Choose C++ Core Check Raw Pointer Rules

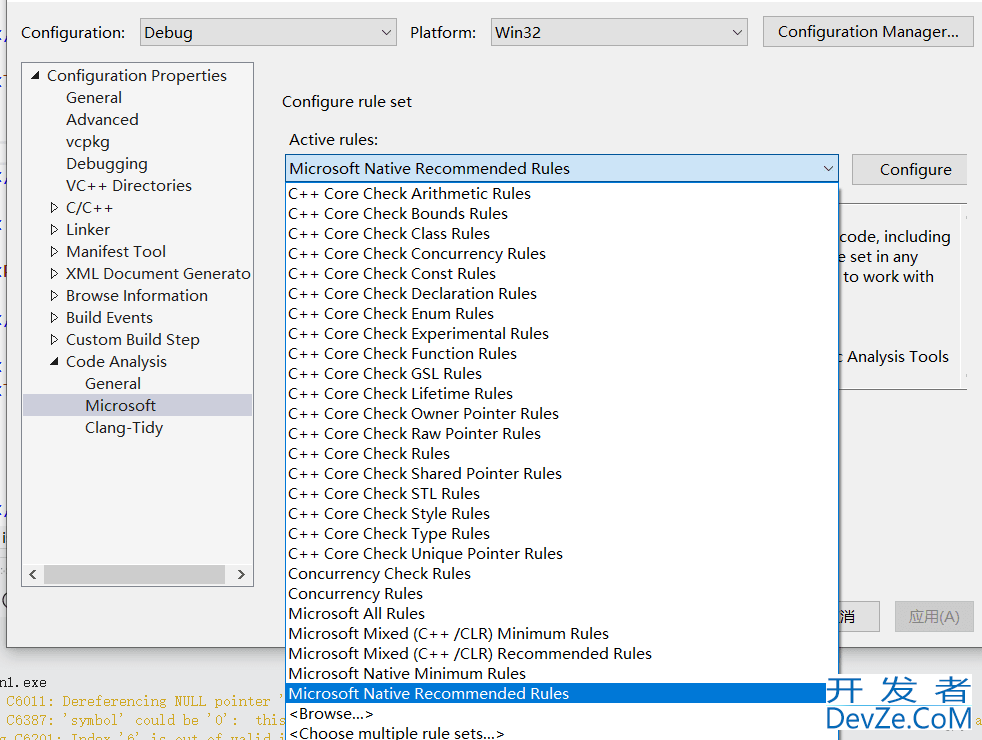[x=561, y=434]
